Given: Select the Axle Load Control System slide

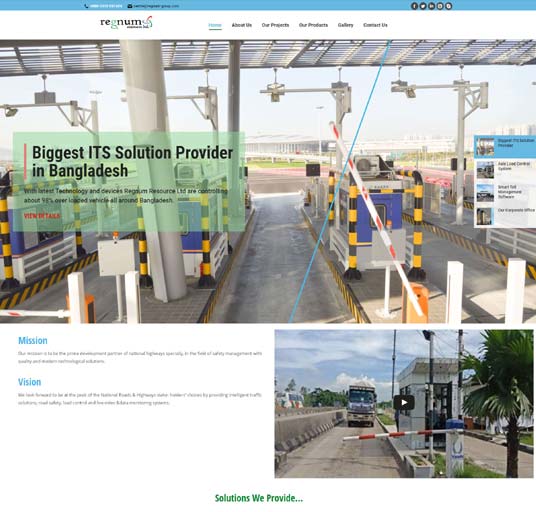Looking at the screenshot, I should point(505,170).
